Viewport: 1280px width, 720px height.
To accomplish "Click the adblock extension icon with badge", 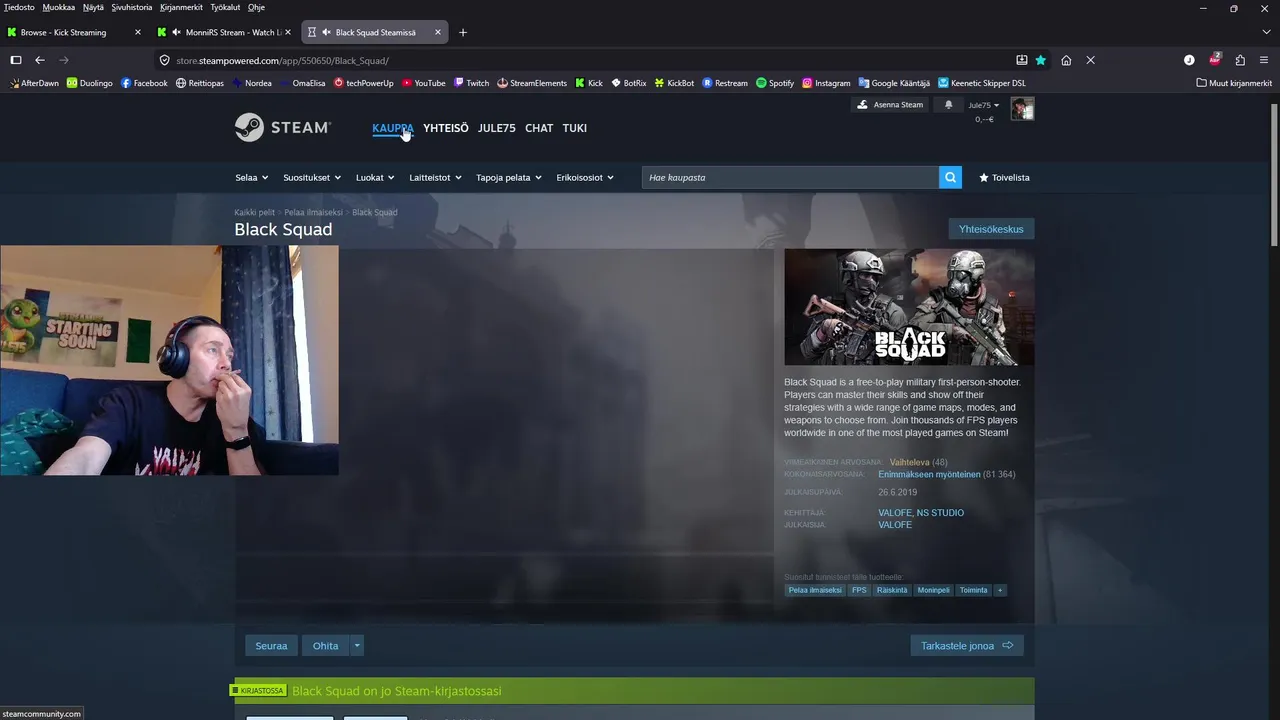I will point(1215,60).
